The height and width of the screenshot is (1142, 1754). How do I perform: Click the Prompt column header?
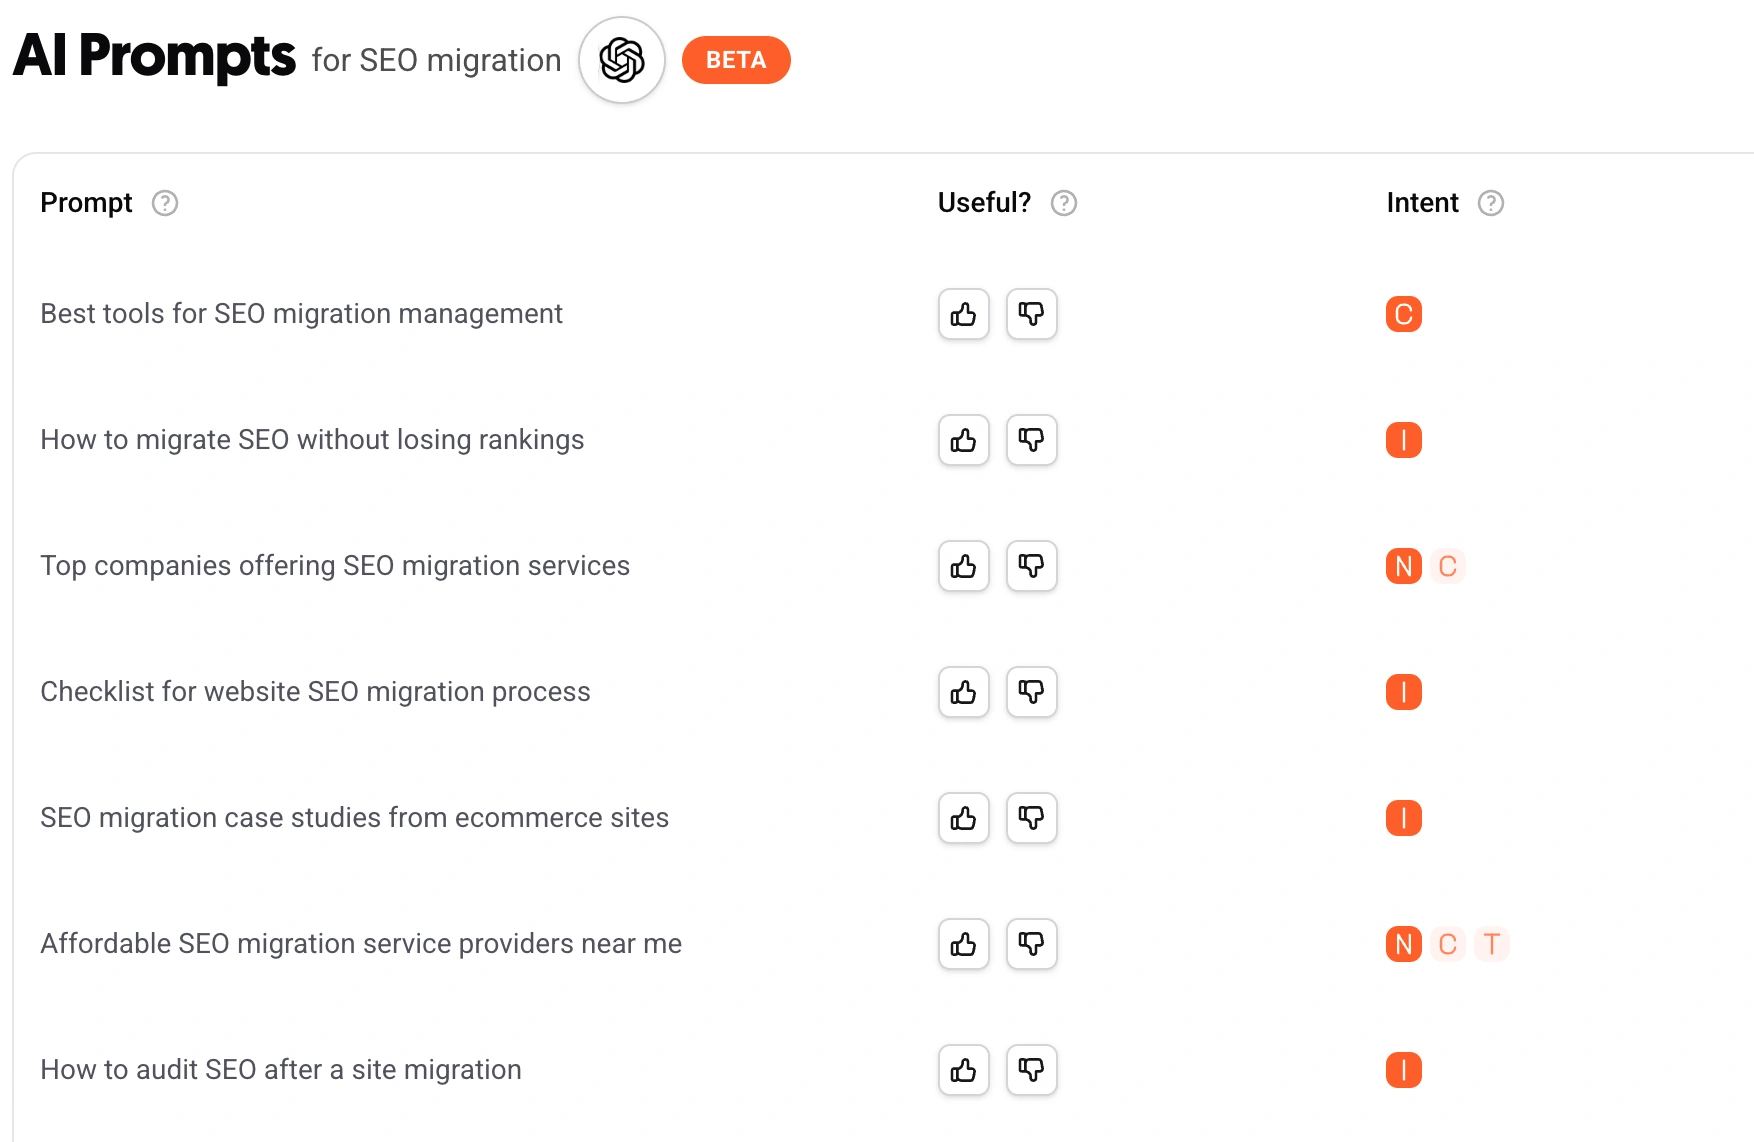86,203
